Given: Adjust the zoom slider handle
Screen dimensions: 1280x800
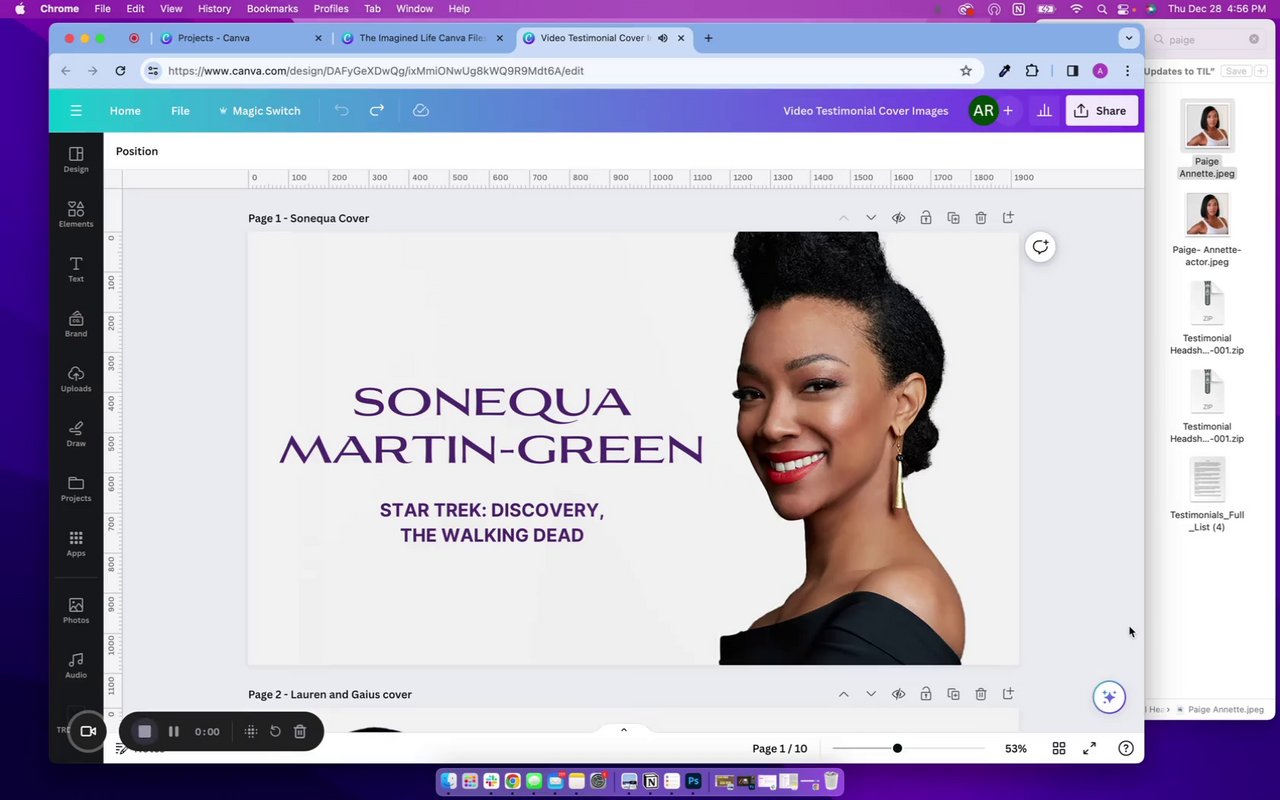Looking at the screenshot, I should click(x=897, y=748).
